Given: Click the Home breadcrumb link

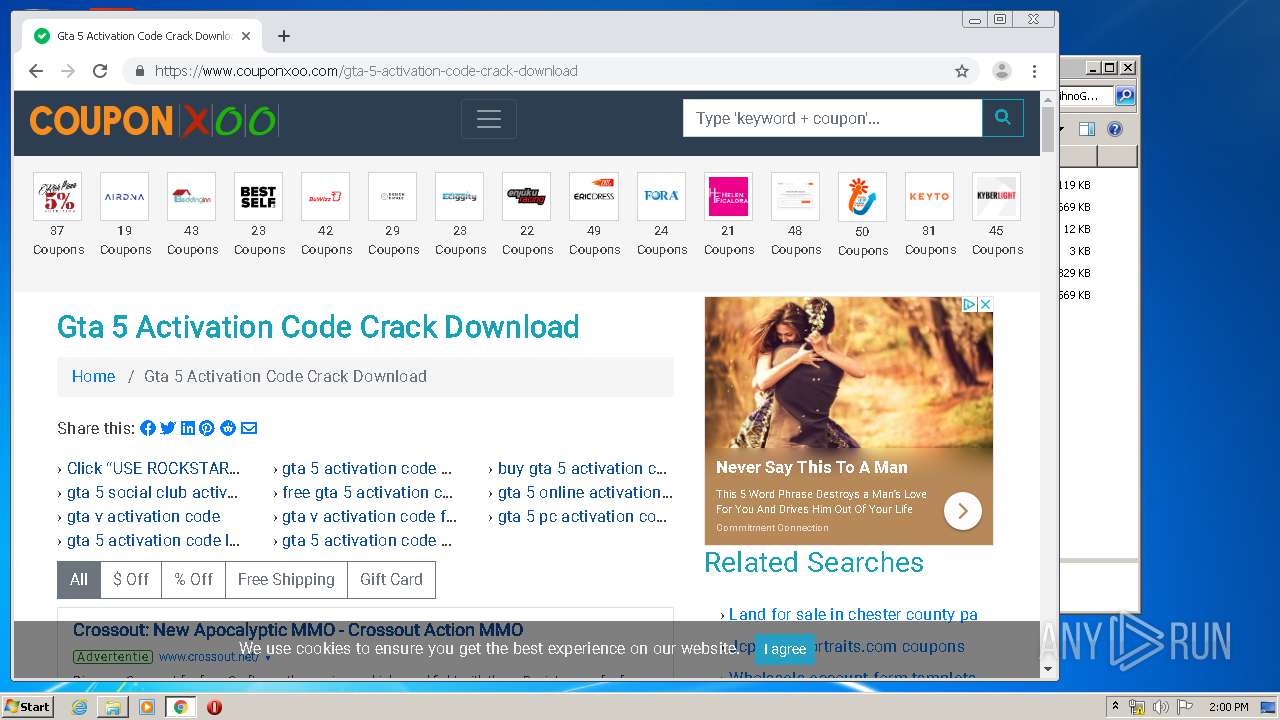Looking at the screenshot, I should pyautogui.click(x=93, y=376).
